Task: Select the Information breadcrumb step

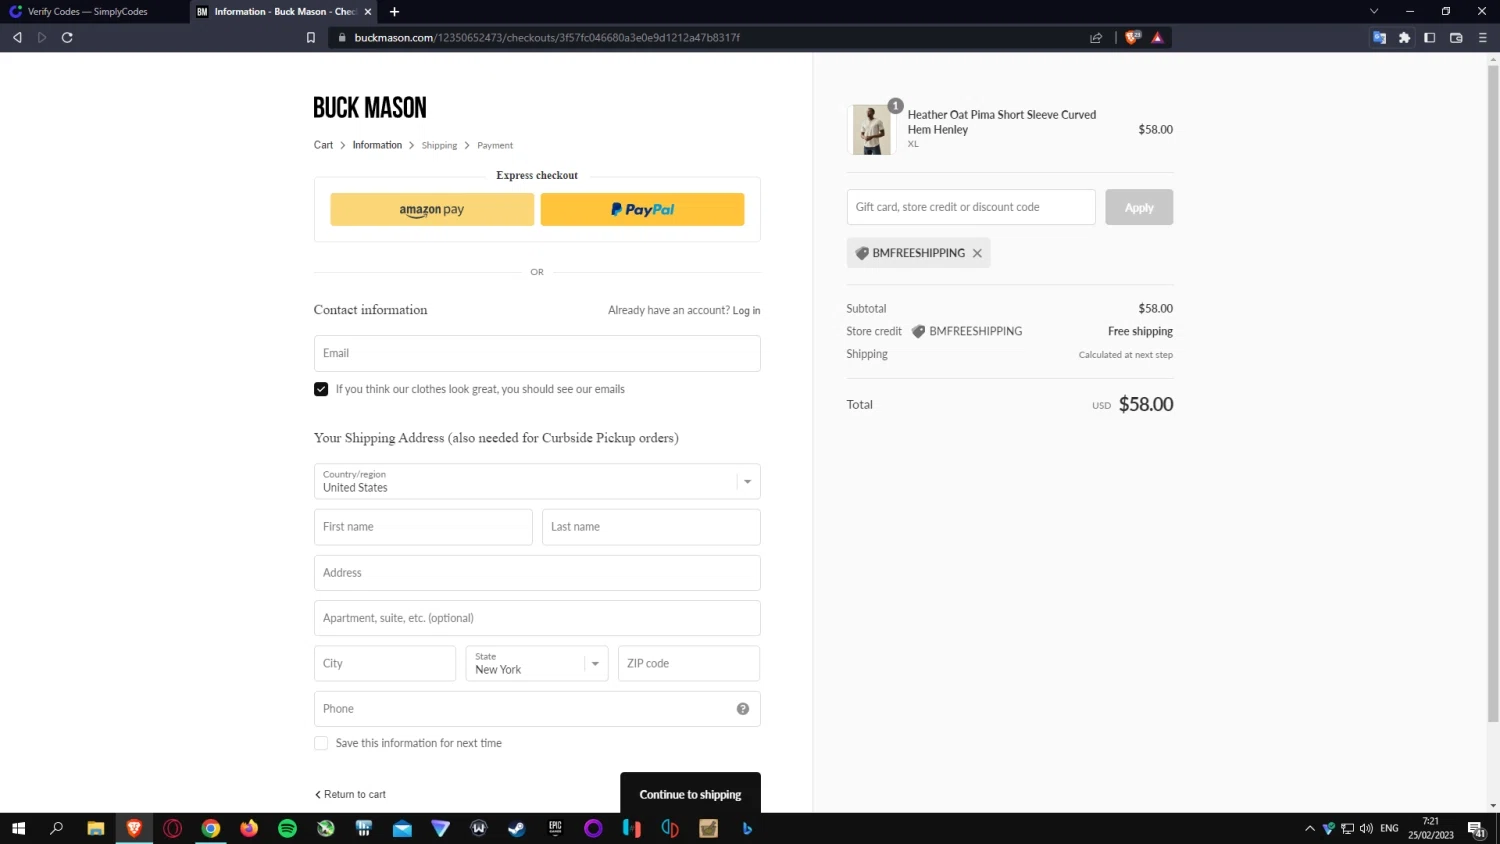Action: click(377, 145)
